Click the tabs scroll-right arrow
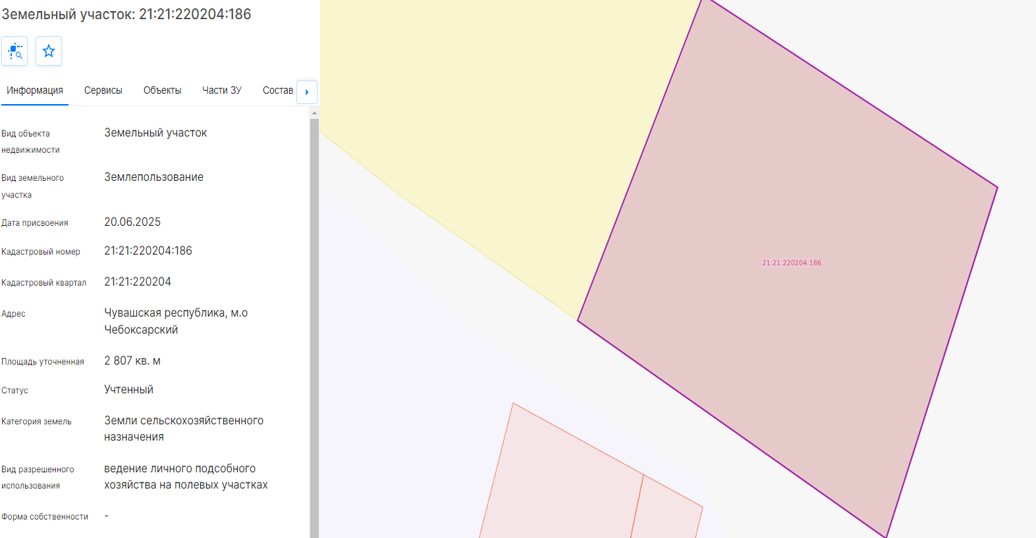The width and height of the screenshot is (1036, 538). [307, 92]
